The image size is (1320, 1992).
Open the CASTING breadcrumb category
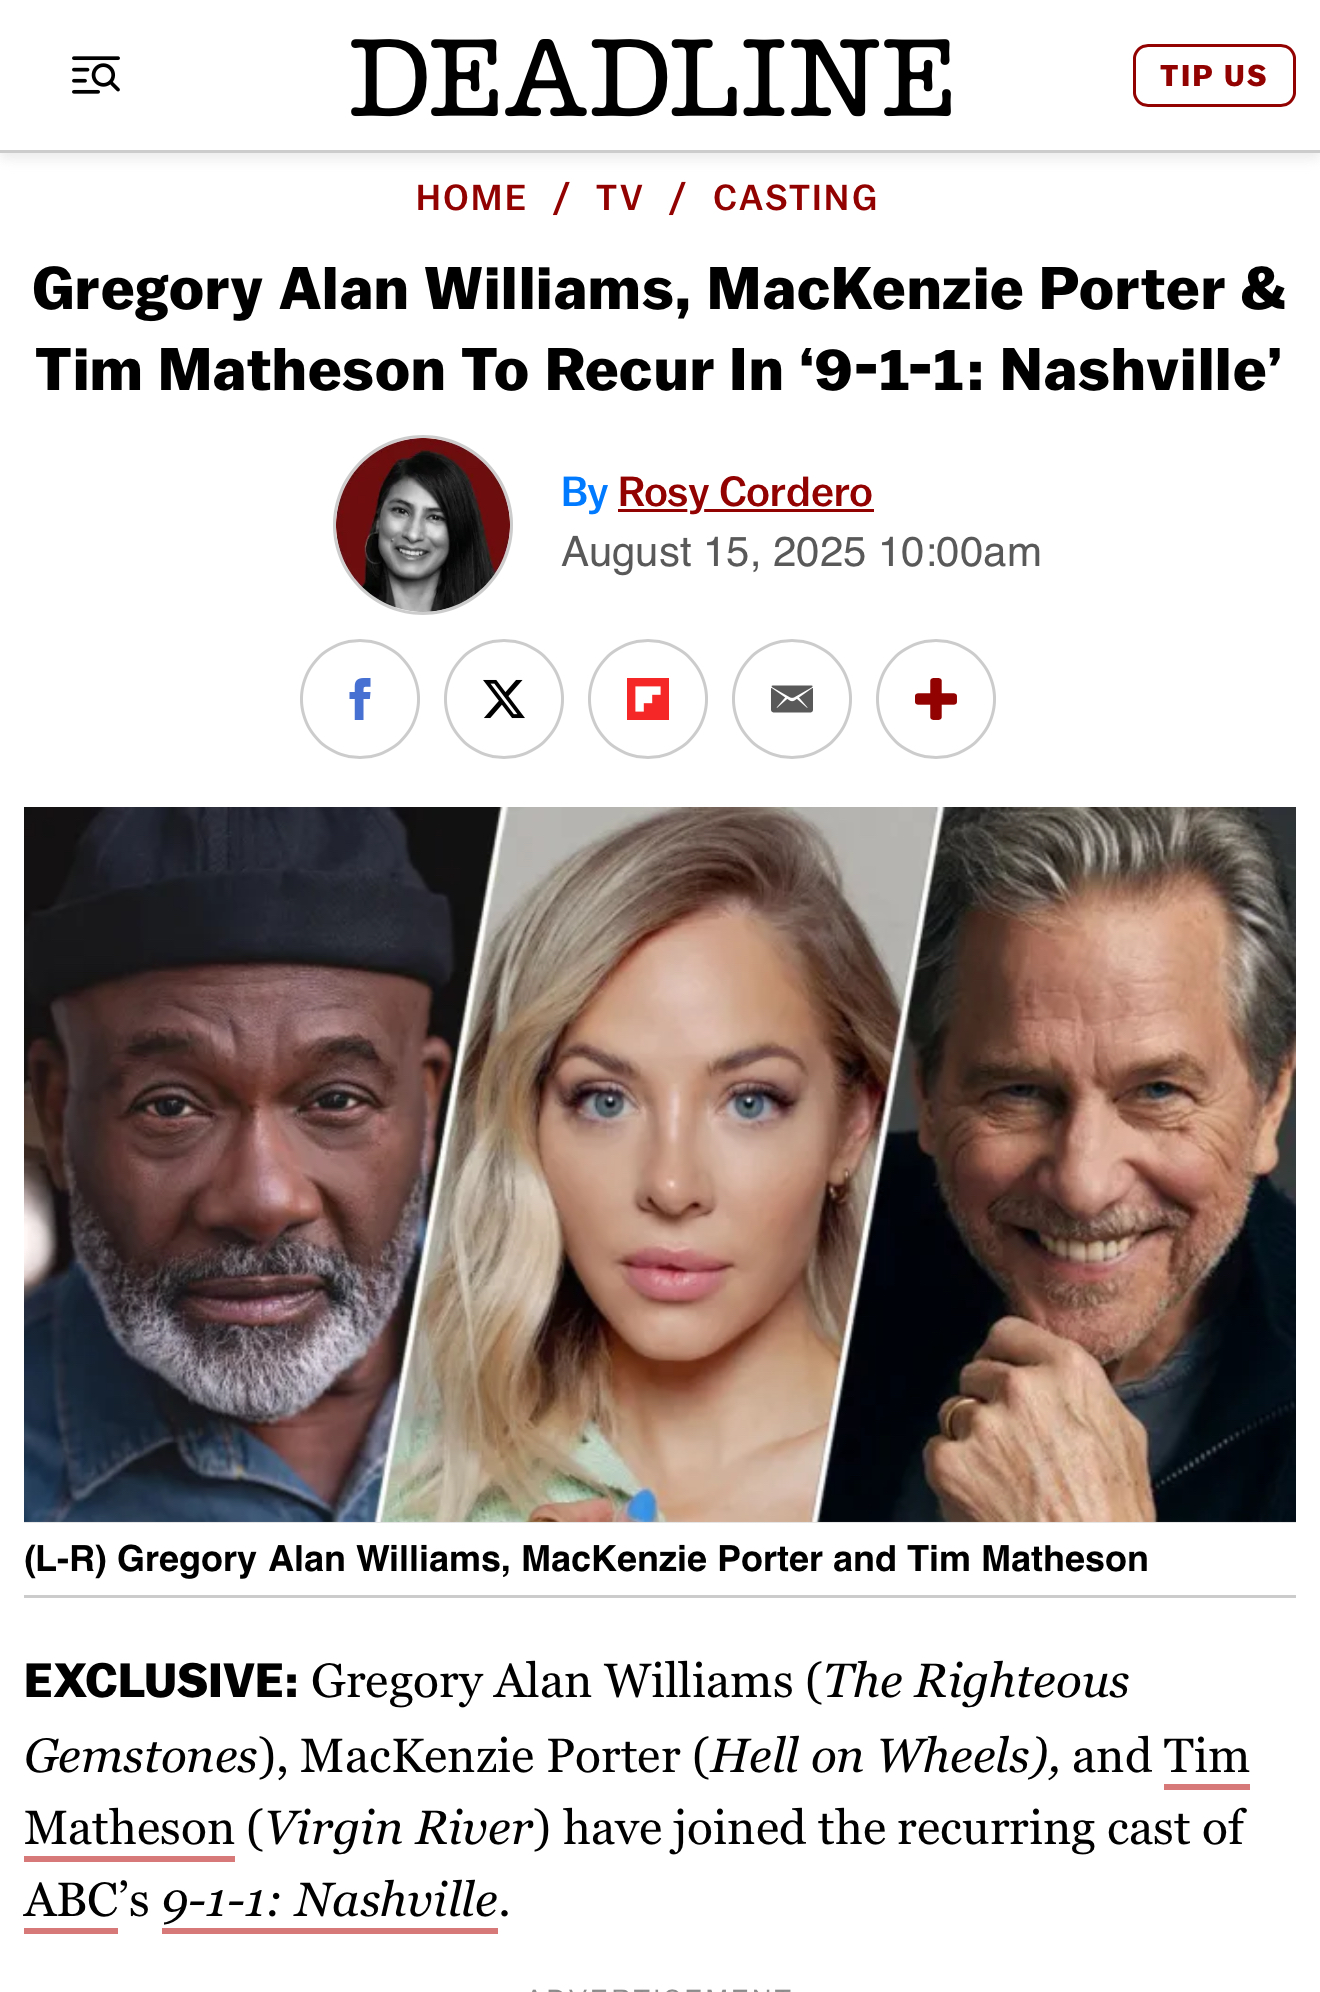point(795,198)
